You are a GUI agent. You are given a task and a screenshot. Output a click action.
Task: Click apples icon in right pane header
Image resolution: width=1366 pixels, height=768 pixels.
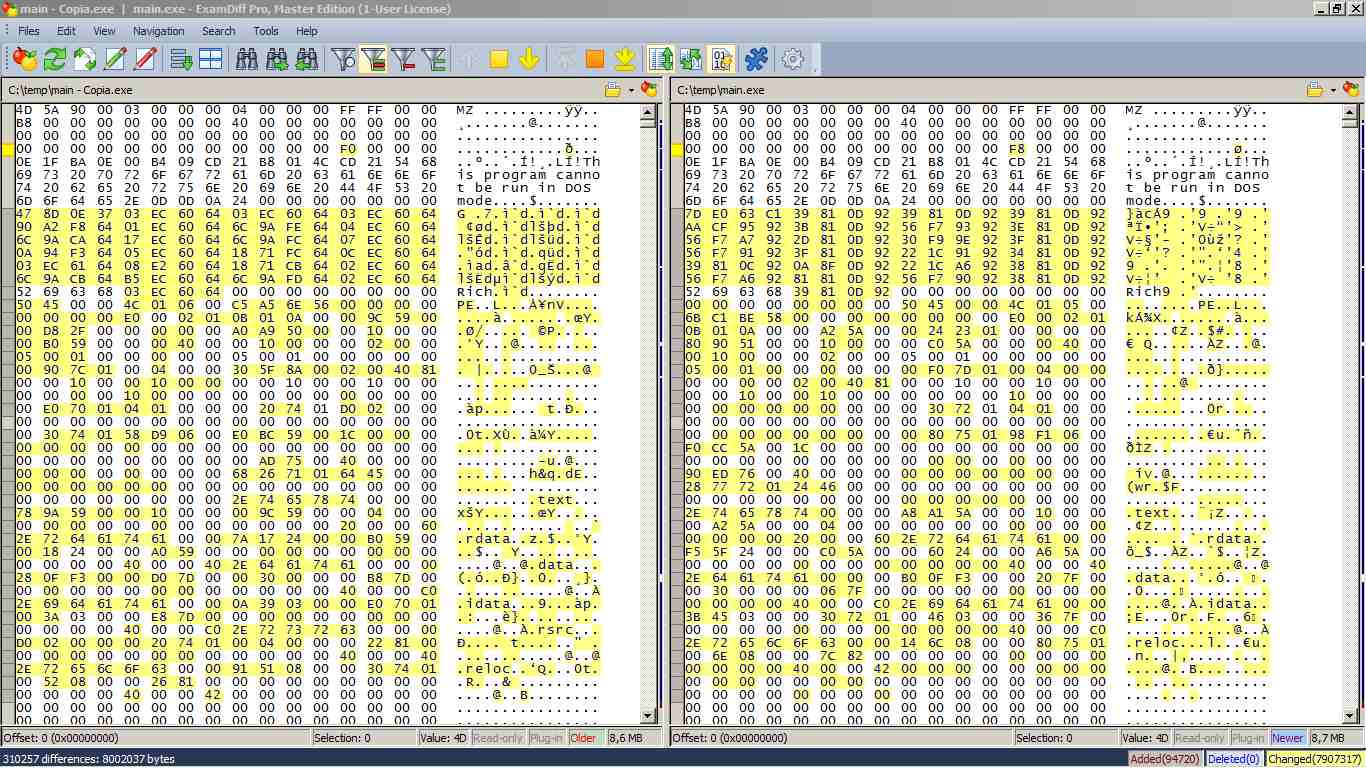click(x=1351, y=90)
